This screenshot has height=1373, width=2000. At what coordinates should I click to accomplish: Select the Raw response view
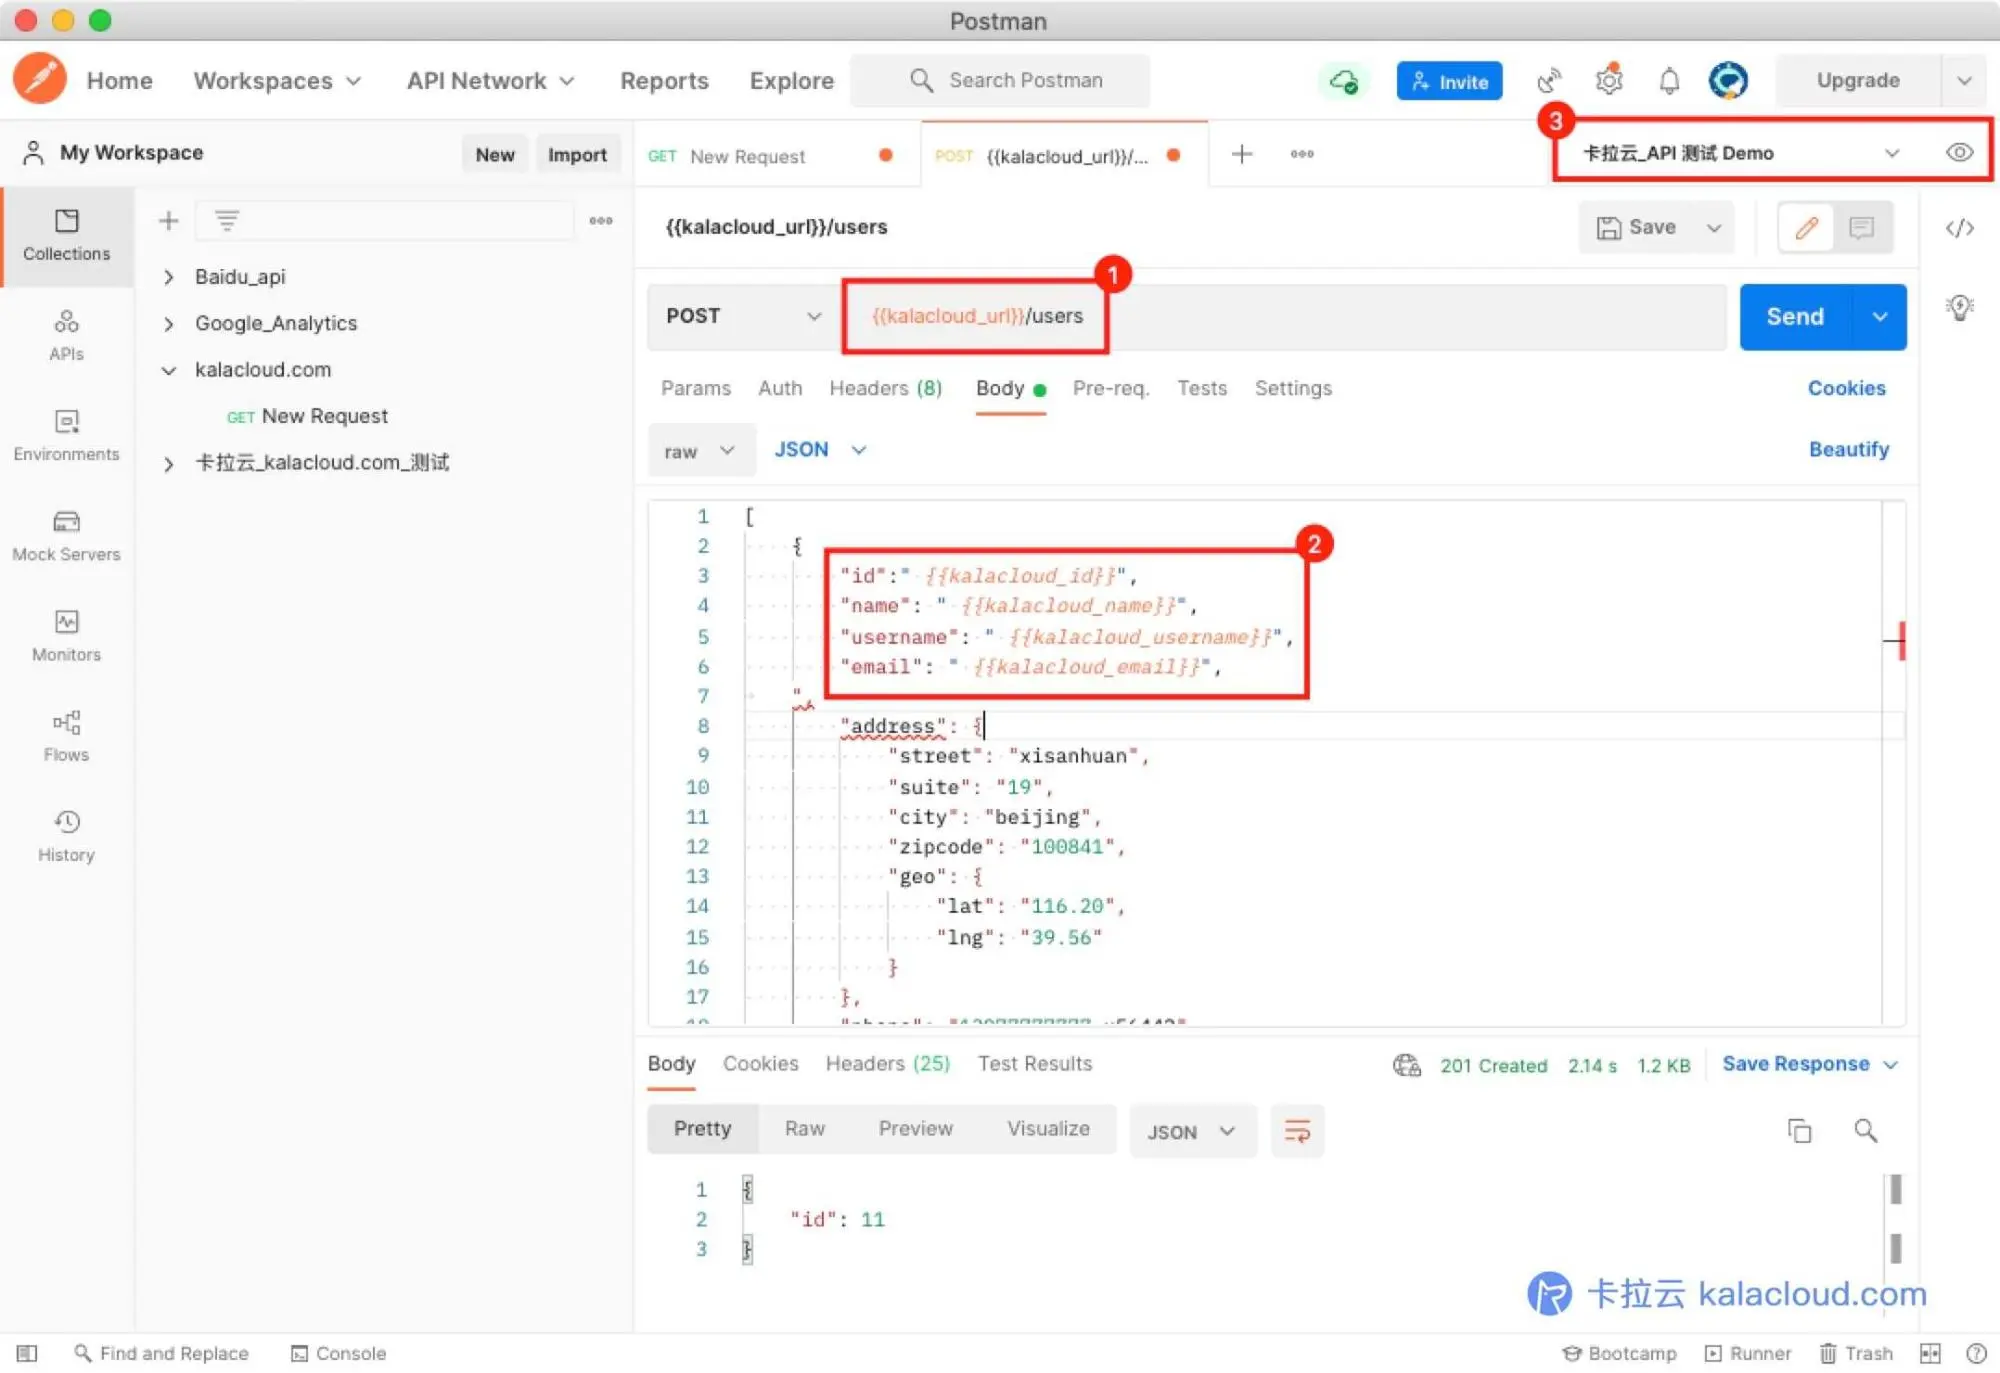(804, 1129)
